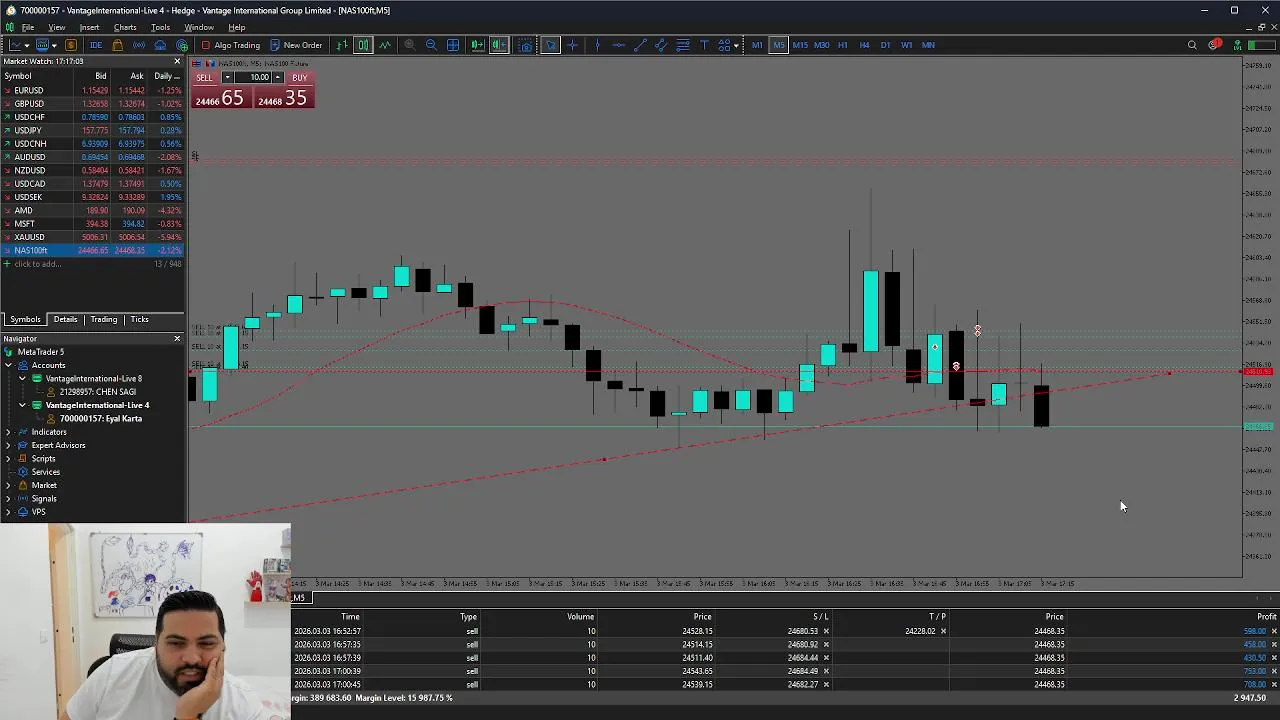Select M15 timeframe
The height and width of the screenshot is (720, 1280).
pos(800,45)
